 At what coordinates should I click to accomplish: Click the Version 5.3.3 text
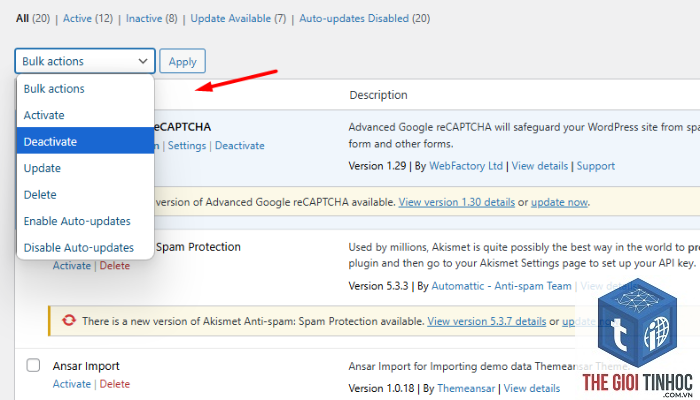point(378,286)
